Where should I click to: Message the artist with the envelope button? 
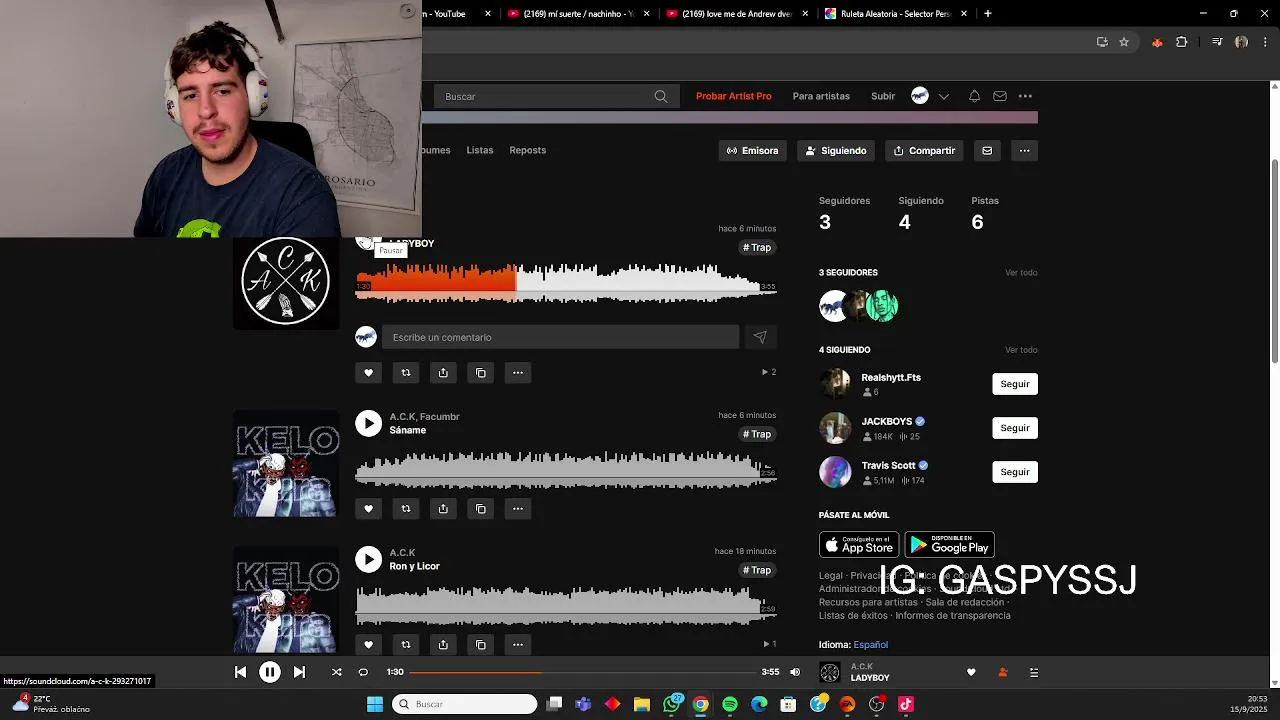[987, 151]
